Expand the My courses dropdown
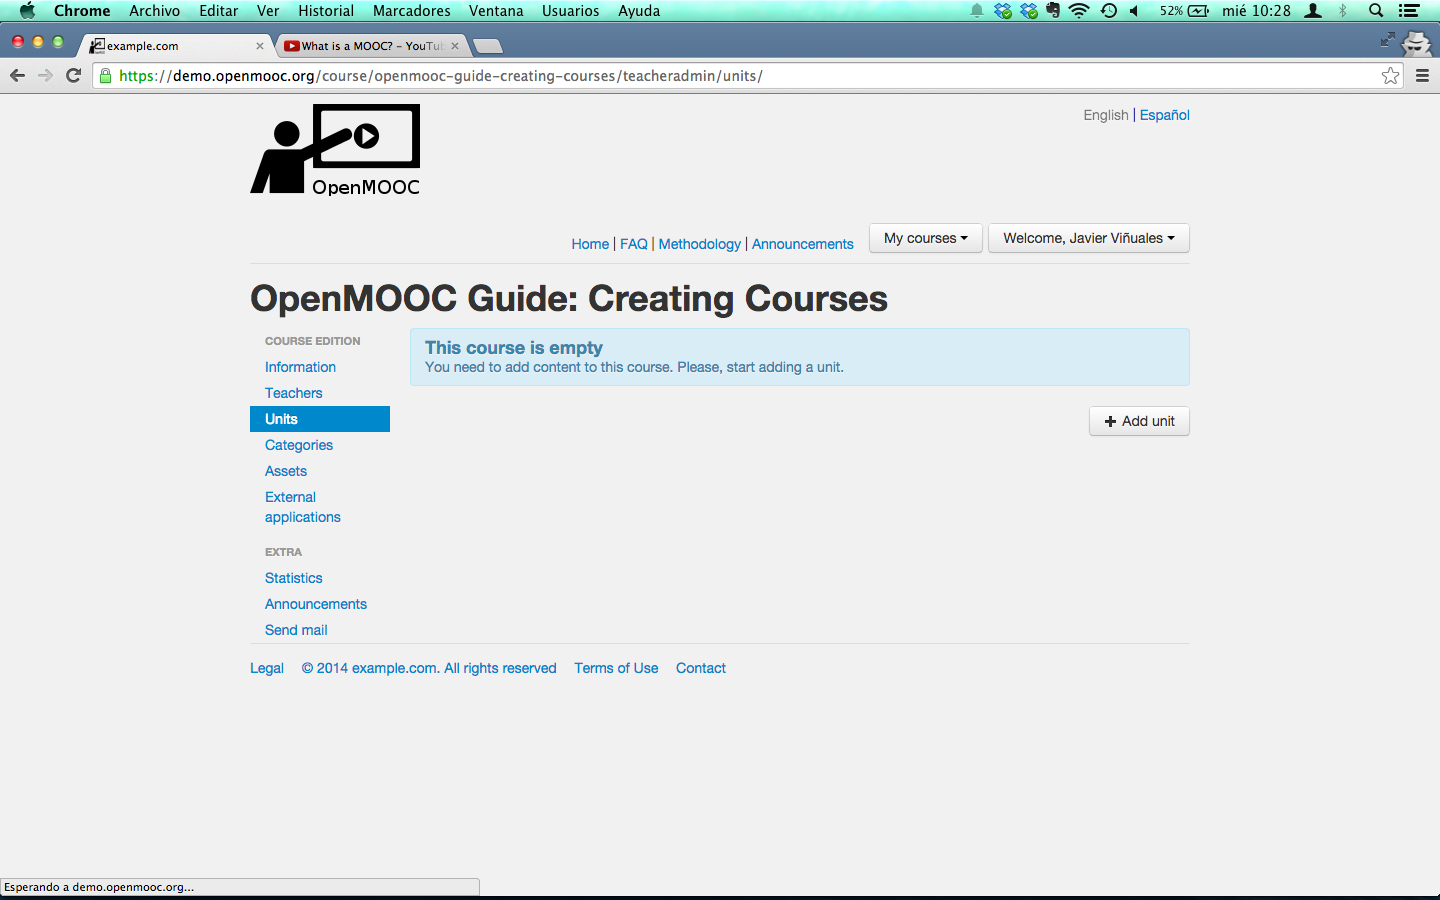Viewport: 1440px width, 900px height. (x=926, y=238)
